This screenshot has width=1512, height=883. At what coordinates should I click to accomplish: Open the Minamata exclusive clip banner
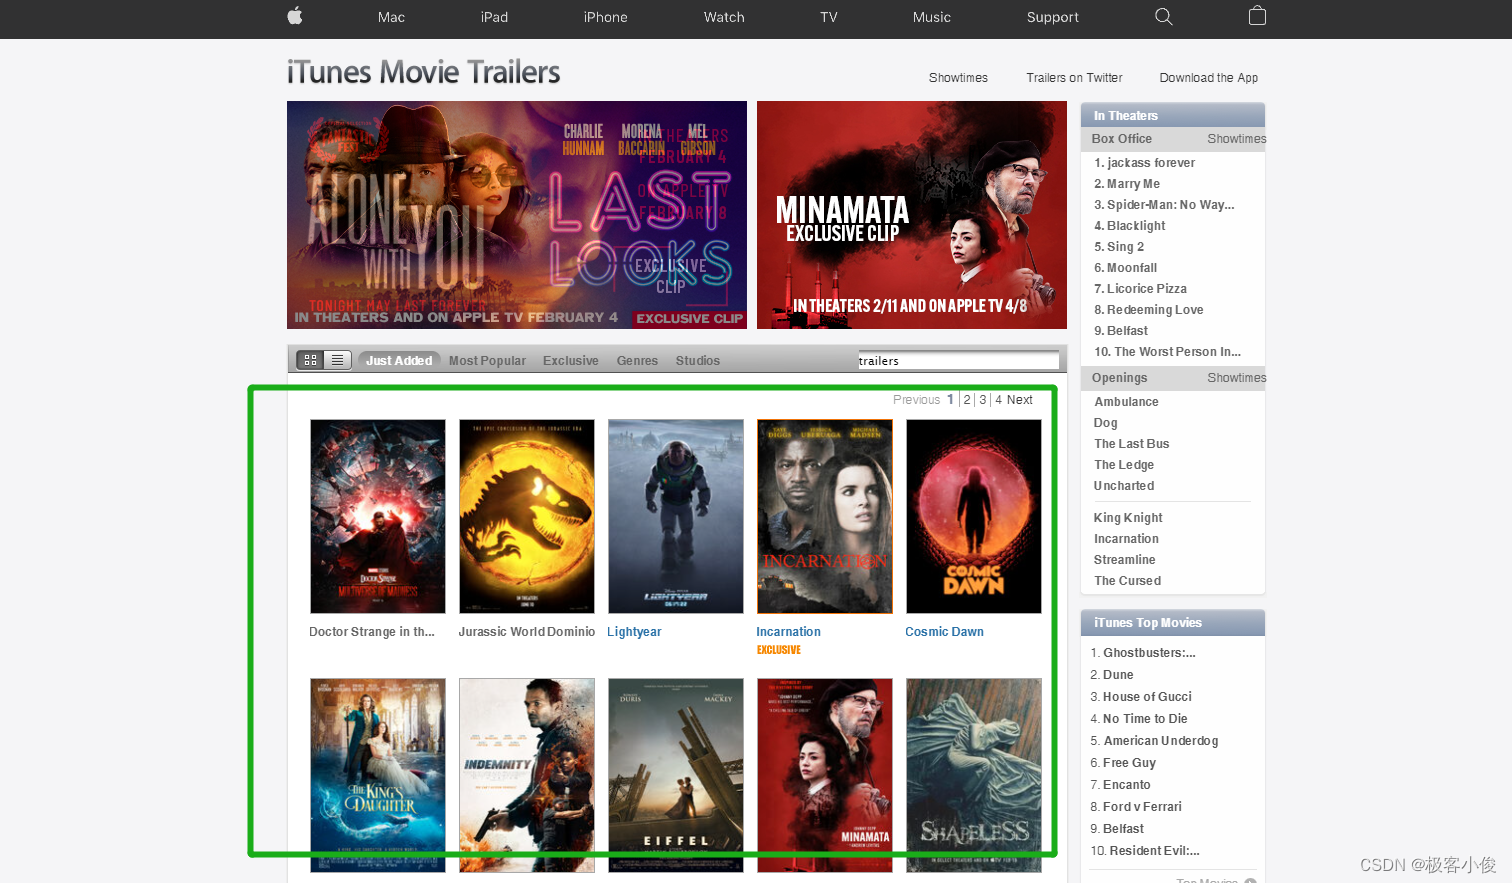click(912, 215)
